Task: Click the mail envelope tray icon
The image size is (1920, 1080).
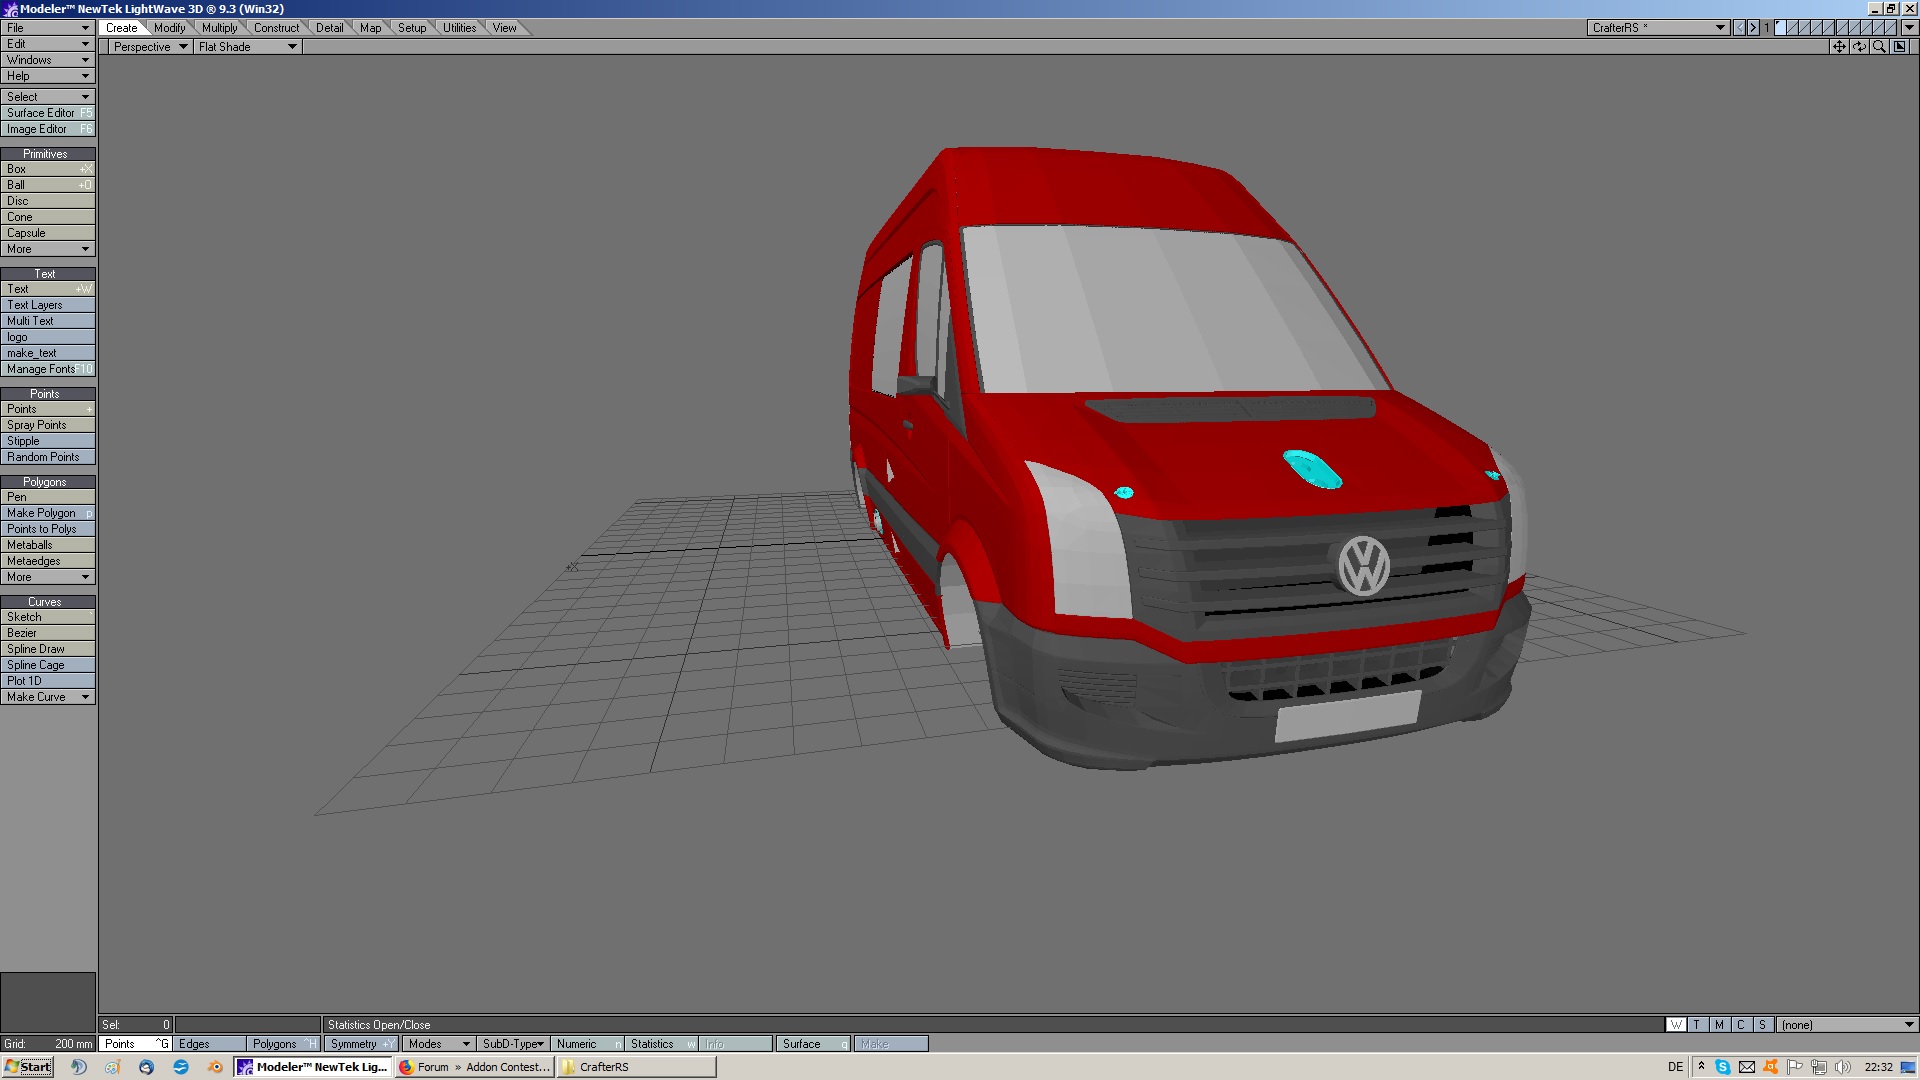Action: coord(1747,1067)
